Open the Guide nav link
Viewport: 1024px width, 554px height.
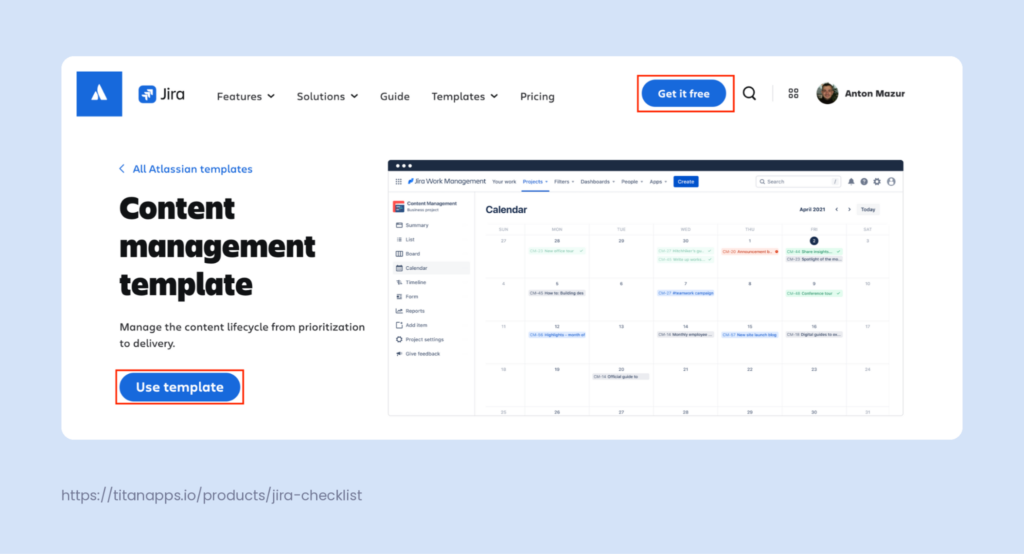395,96
